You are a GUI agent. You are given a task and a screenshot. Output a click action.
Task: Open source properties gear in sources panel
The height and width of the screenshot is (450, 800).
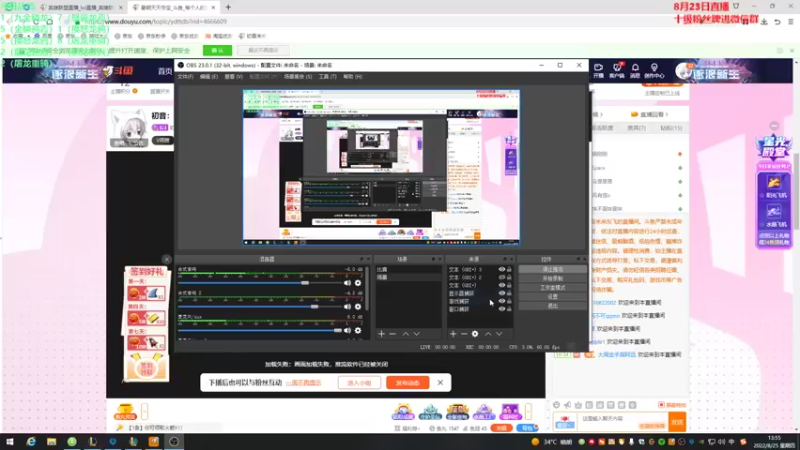(x=475, y=334)
